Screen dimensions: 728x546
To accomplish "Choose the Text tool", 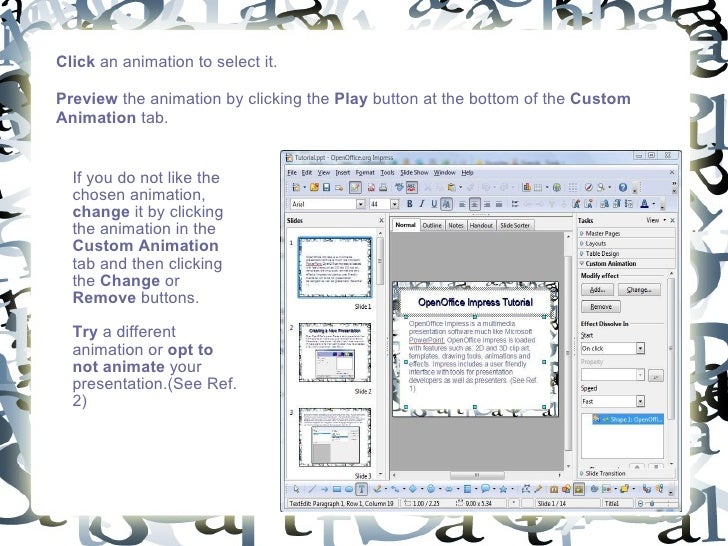I will pos(362,489).
